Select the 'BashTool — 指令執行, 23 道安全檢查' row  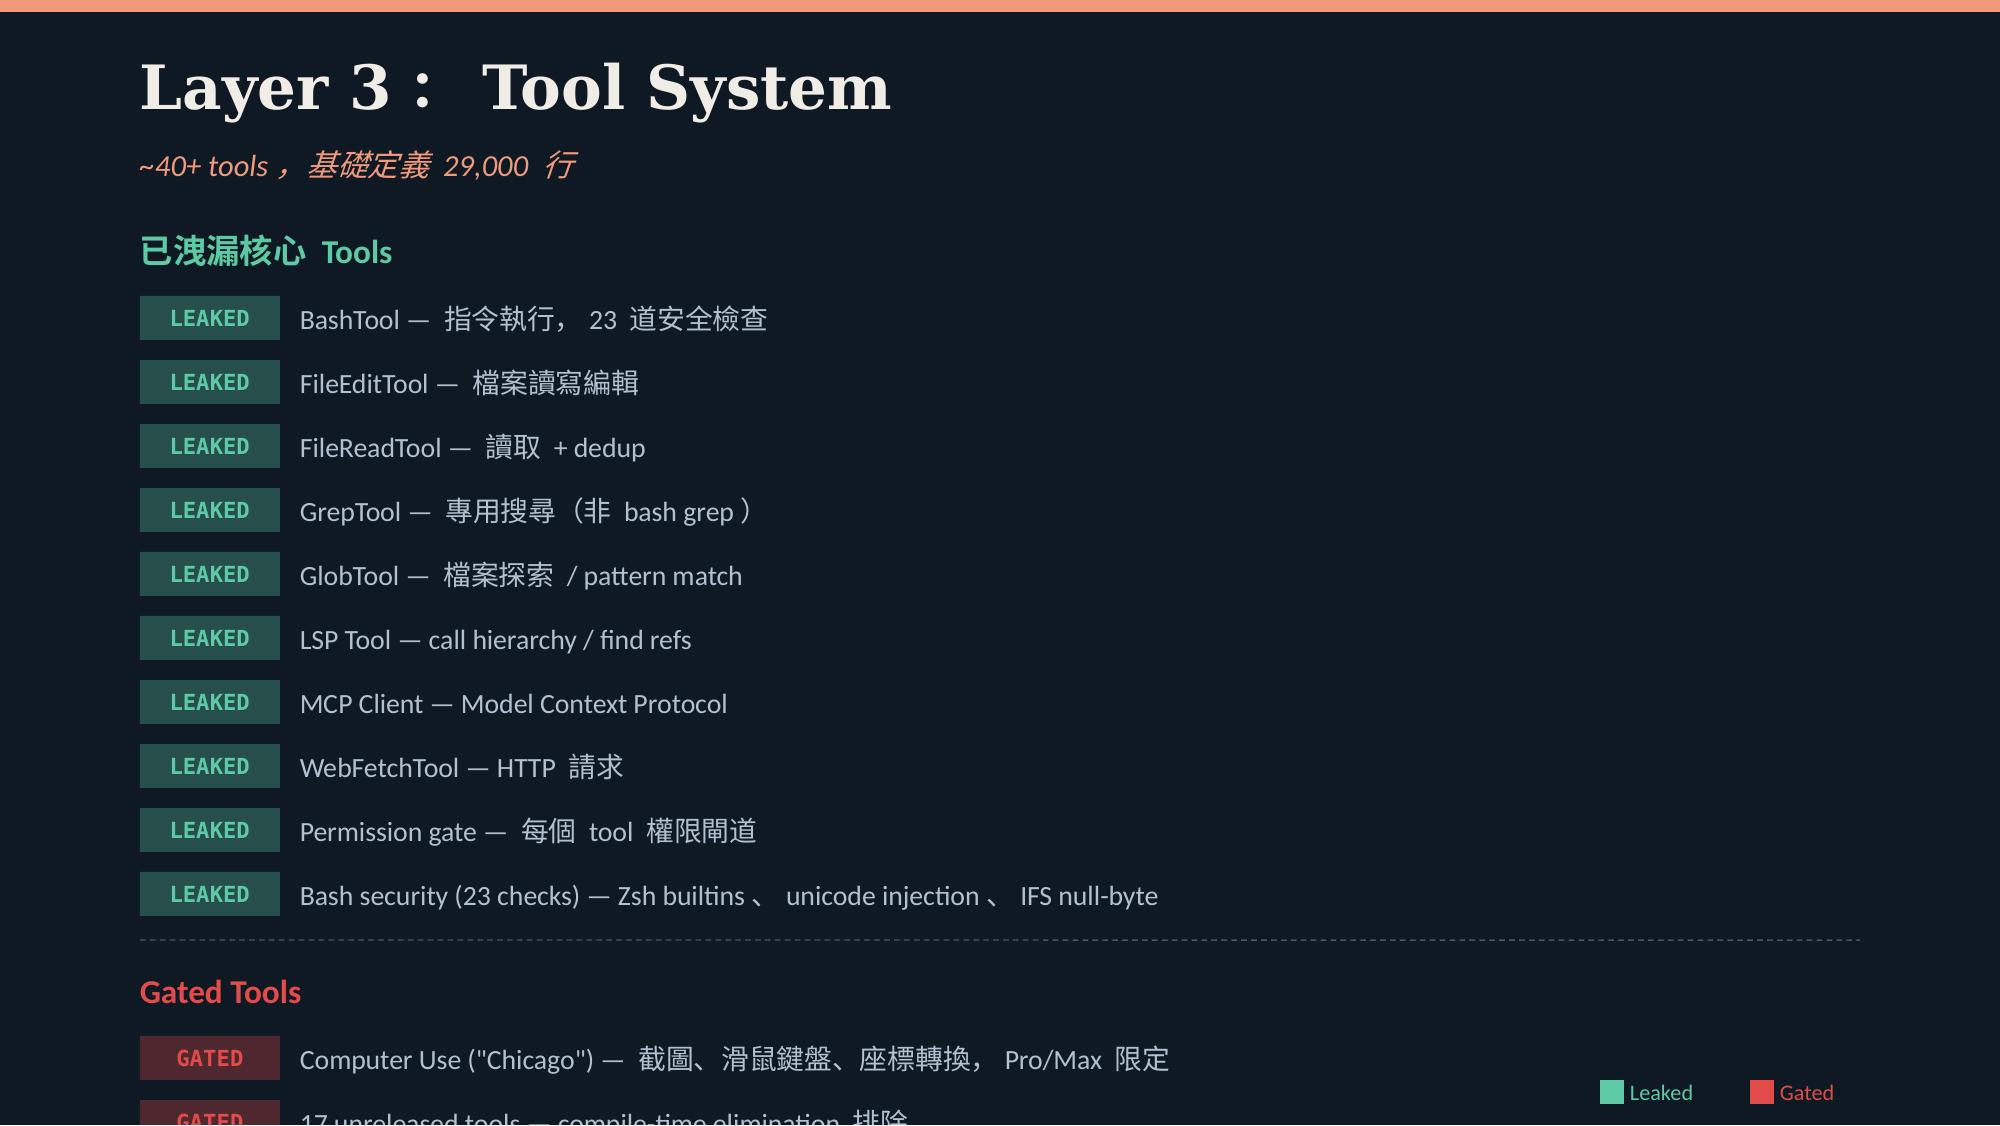(533, 320)
